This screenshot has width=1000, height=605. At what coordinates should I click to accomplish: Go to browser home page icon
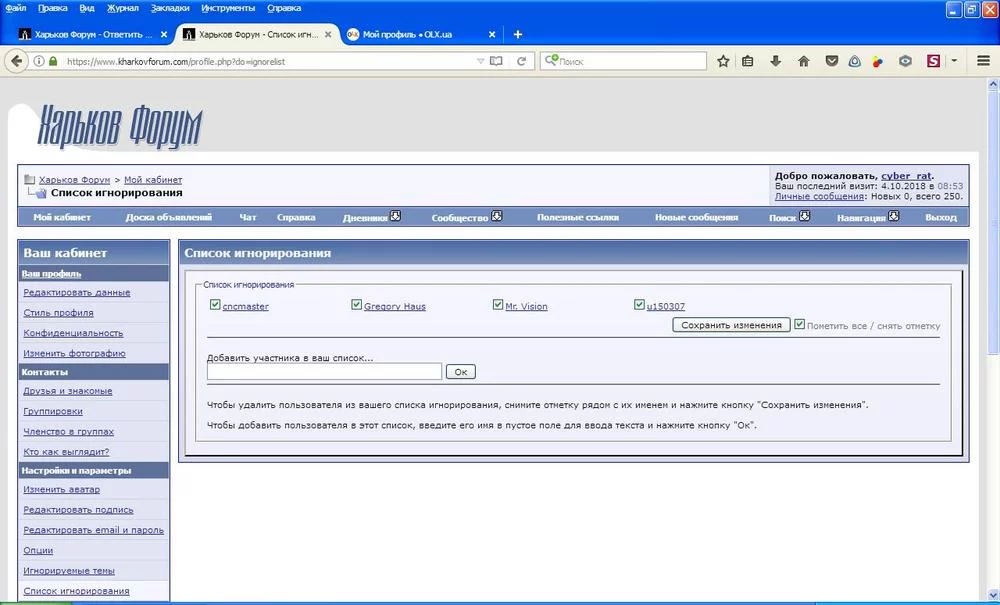[x=803, y=61]
